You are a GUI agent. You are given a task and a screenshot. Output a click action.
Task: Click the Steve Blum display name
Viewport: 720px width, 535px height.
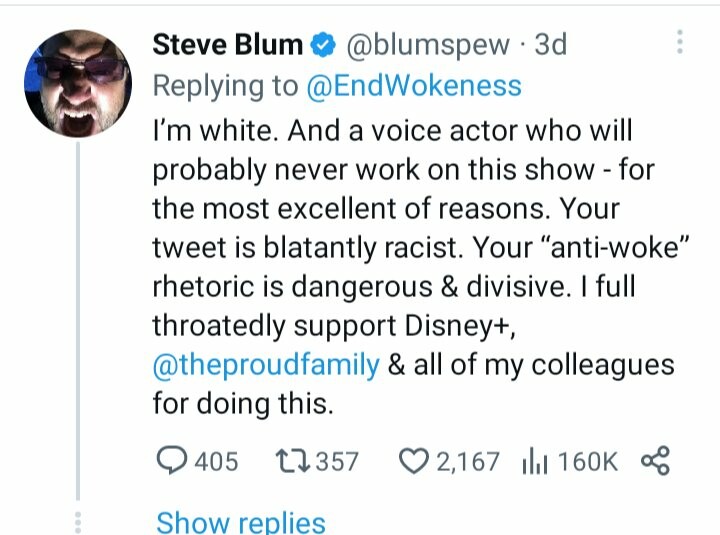pos(227,45)
